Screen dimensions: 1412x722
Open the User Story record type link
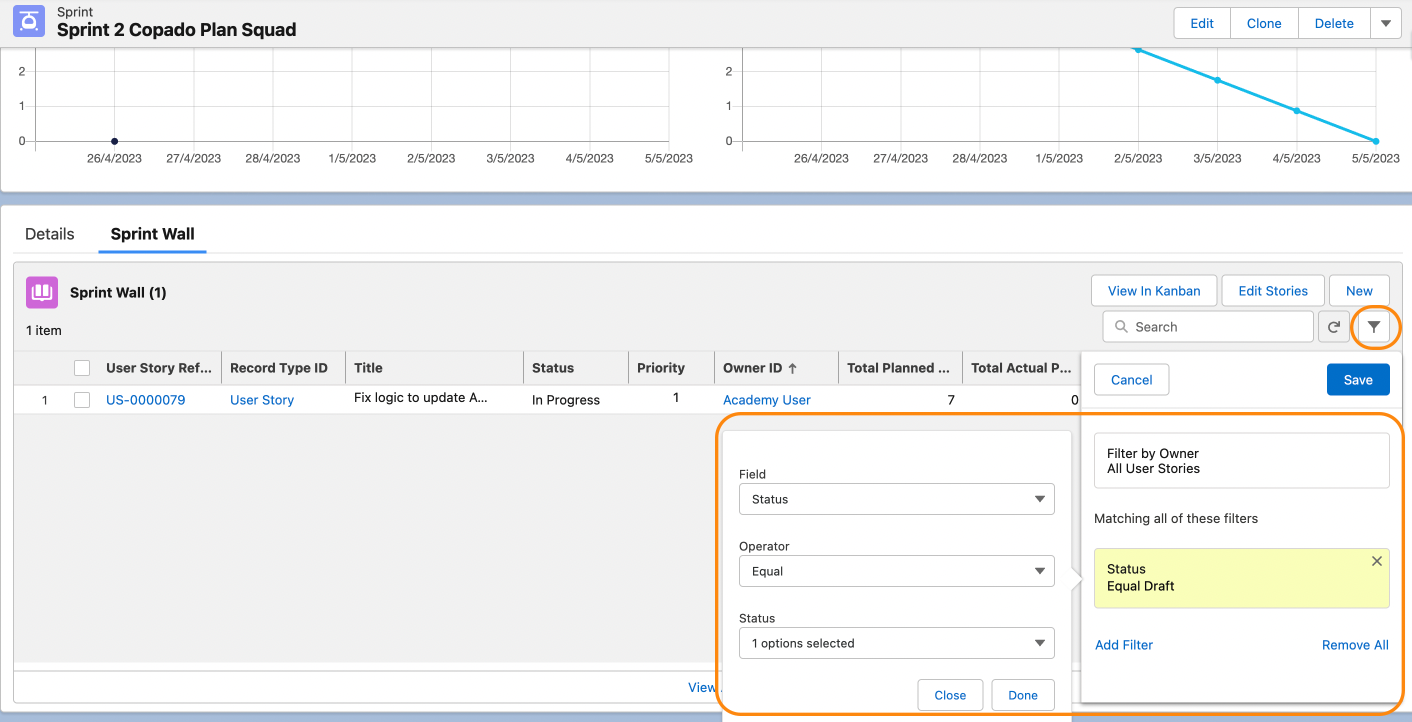pyautogui.click(x=262, y=400)
